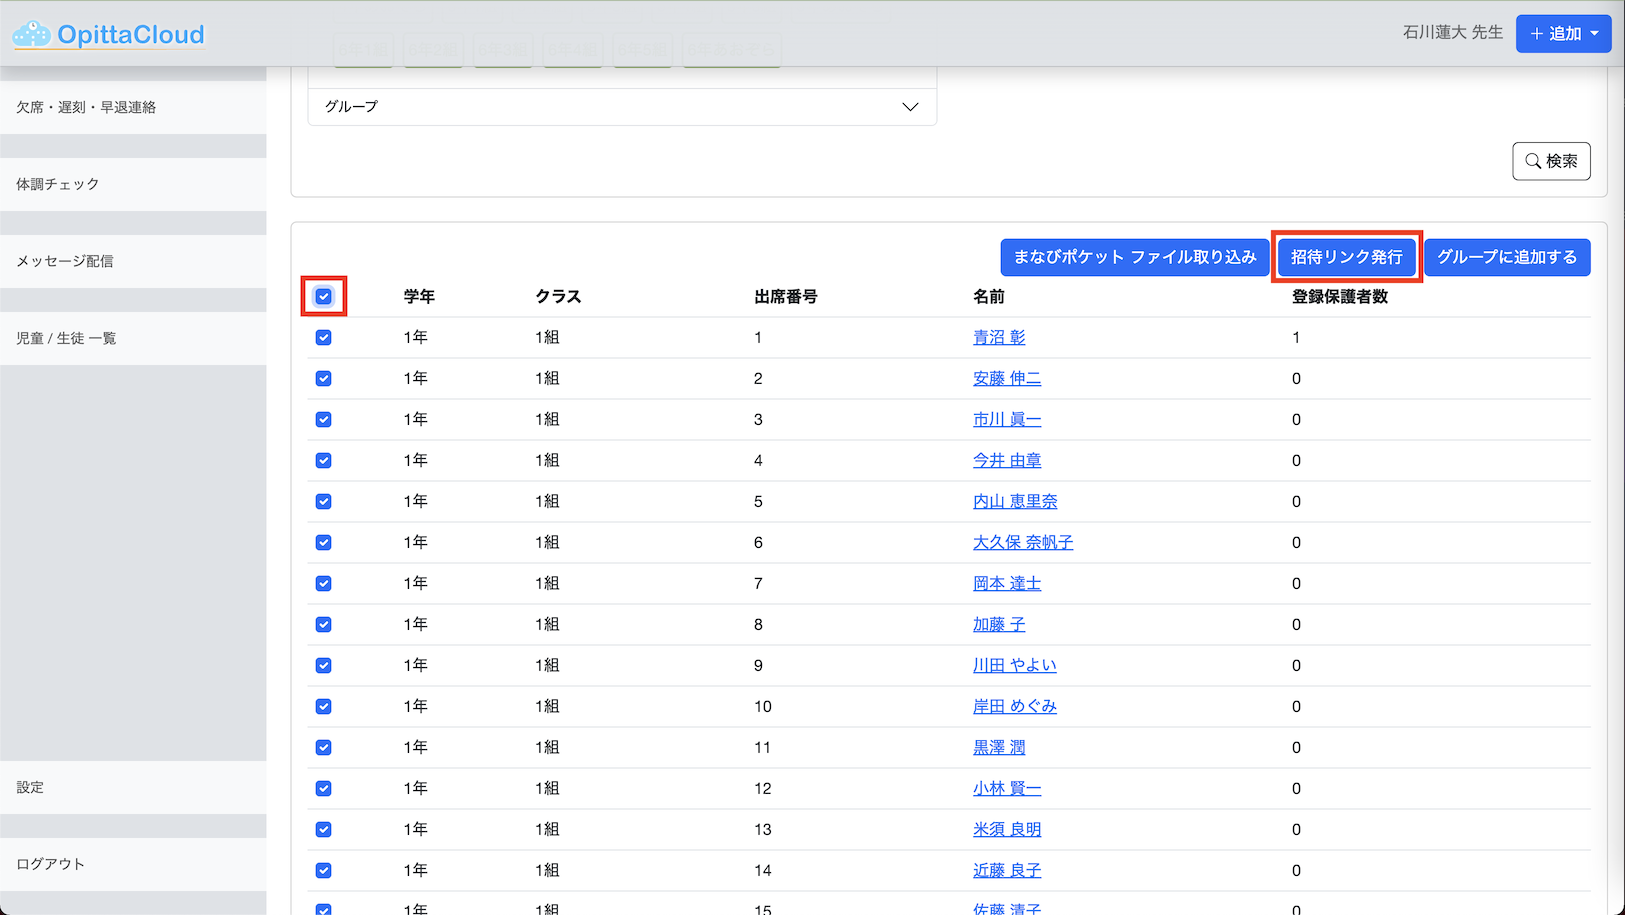Click the 招待リンク発行 button
The height and width of the screenshot is (915, 1625).
point(1347,257)
